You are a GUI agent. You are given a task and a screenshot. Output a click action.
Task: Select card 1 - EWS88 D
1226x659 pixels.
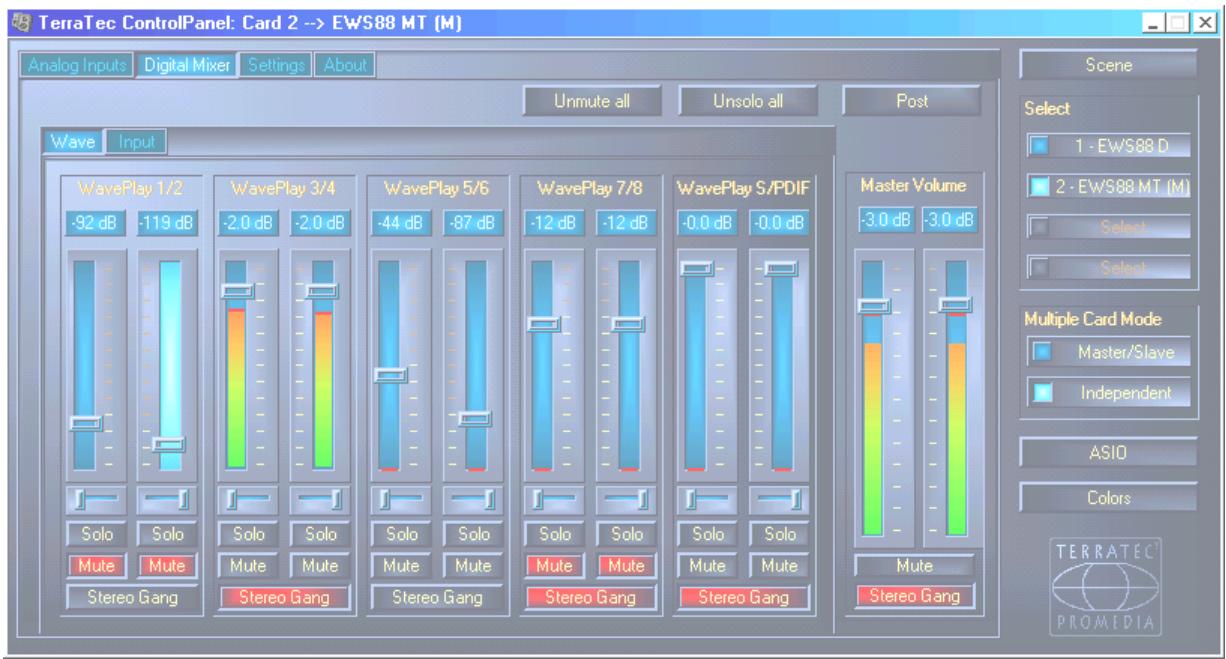[1109, 147]
